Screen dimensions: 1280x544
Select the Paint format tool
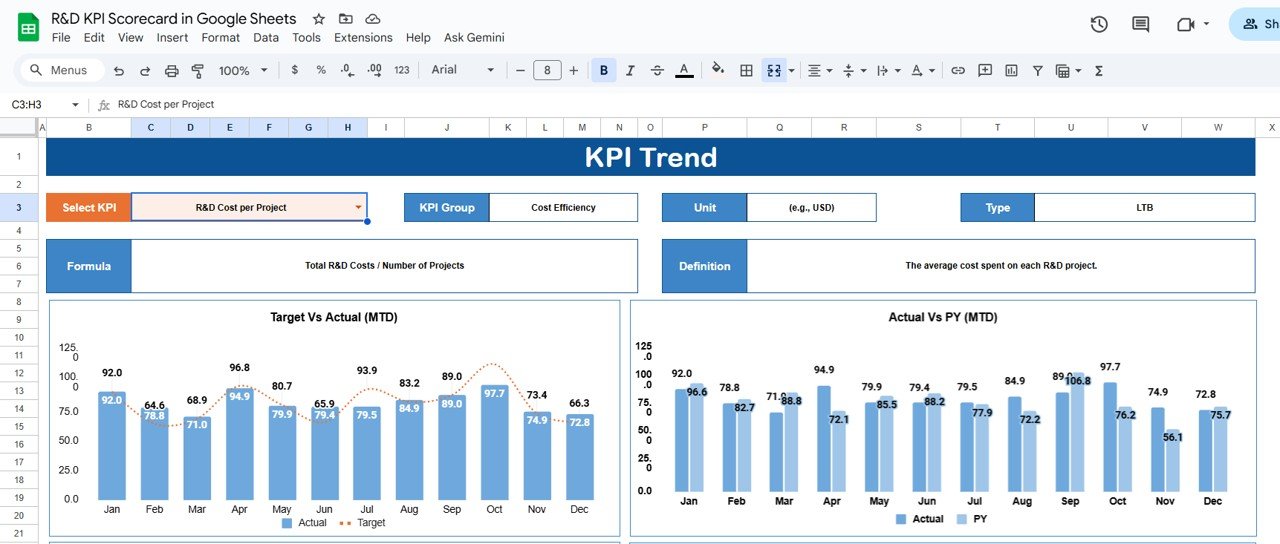tap(197, 71)
